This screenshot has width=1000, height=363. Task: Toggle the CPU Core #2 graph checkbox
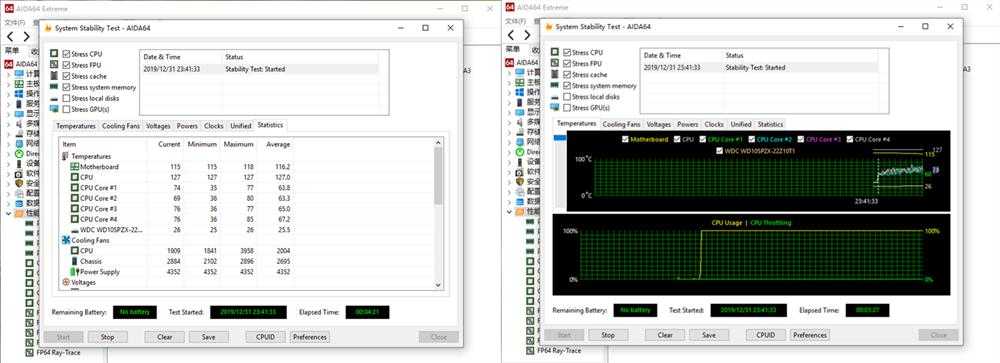(751, 139)
